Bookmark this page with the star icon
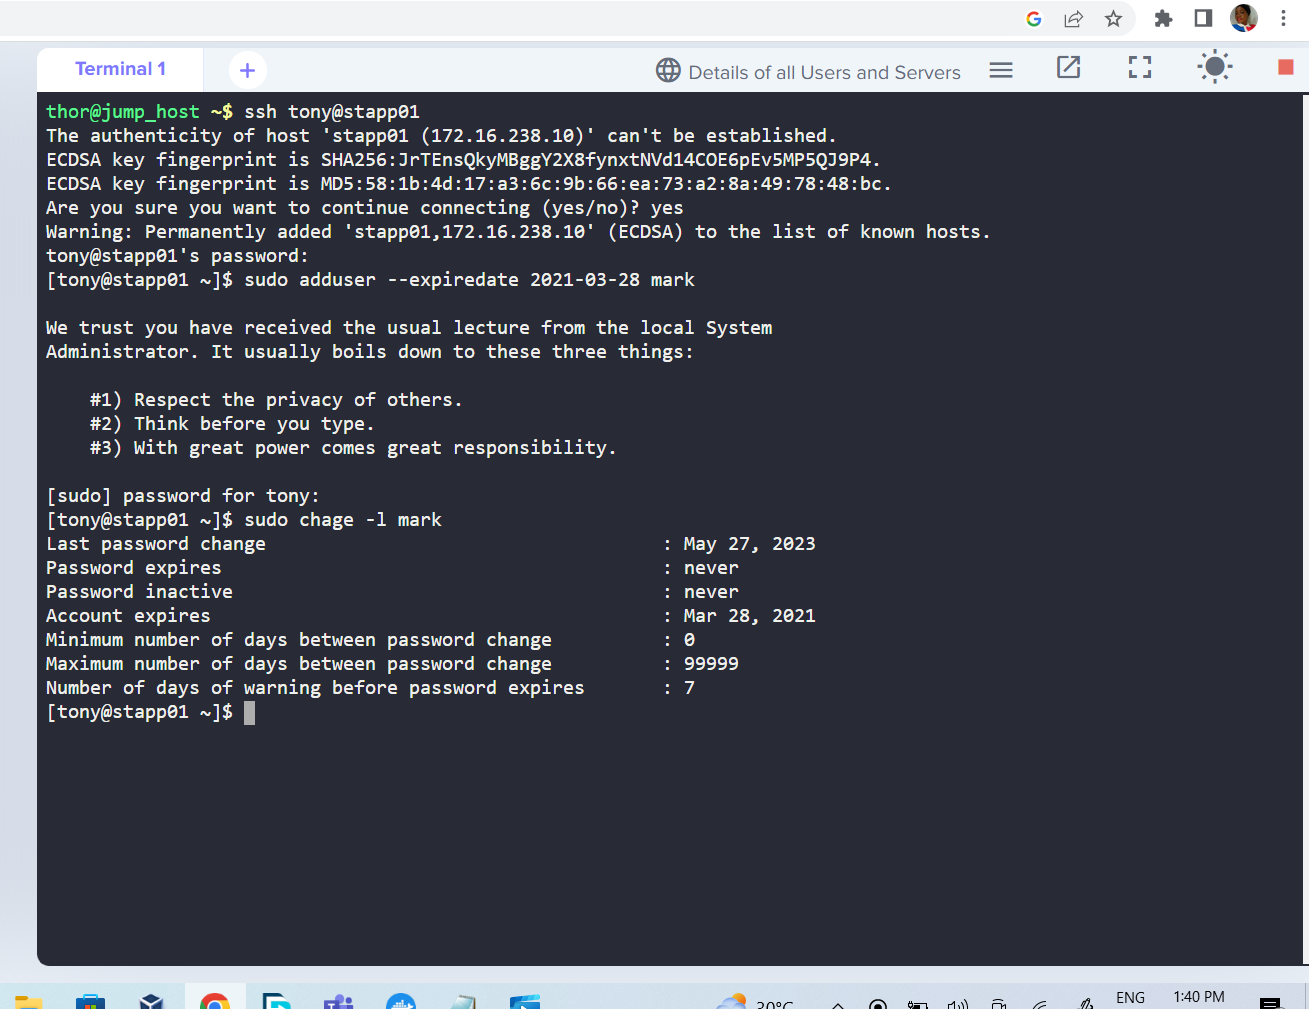This screenshot has width=1309, height=1009. pos(1113,18)
